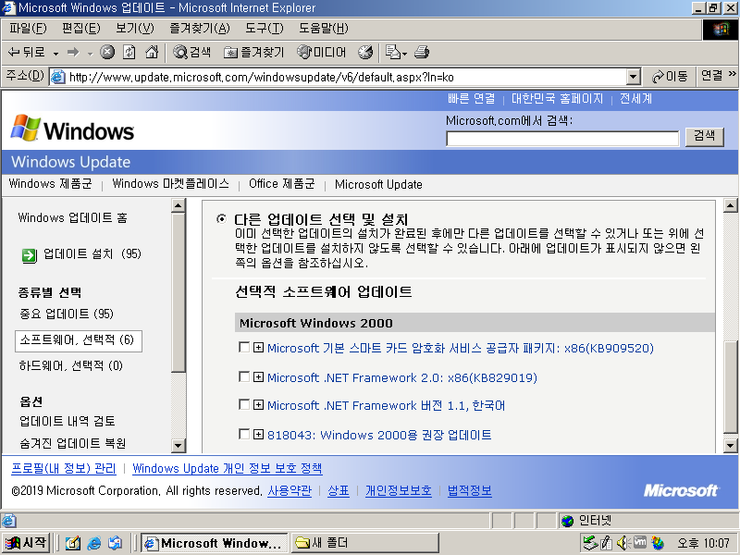Screen dimensions: 740x555
Task: Select '중요 업데이트 (95)' in sidebar
Action: [66, 314]
